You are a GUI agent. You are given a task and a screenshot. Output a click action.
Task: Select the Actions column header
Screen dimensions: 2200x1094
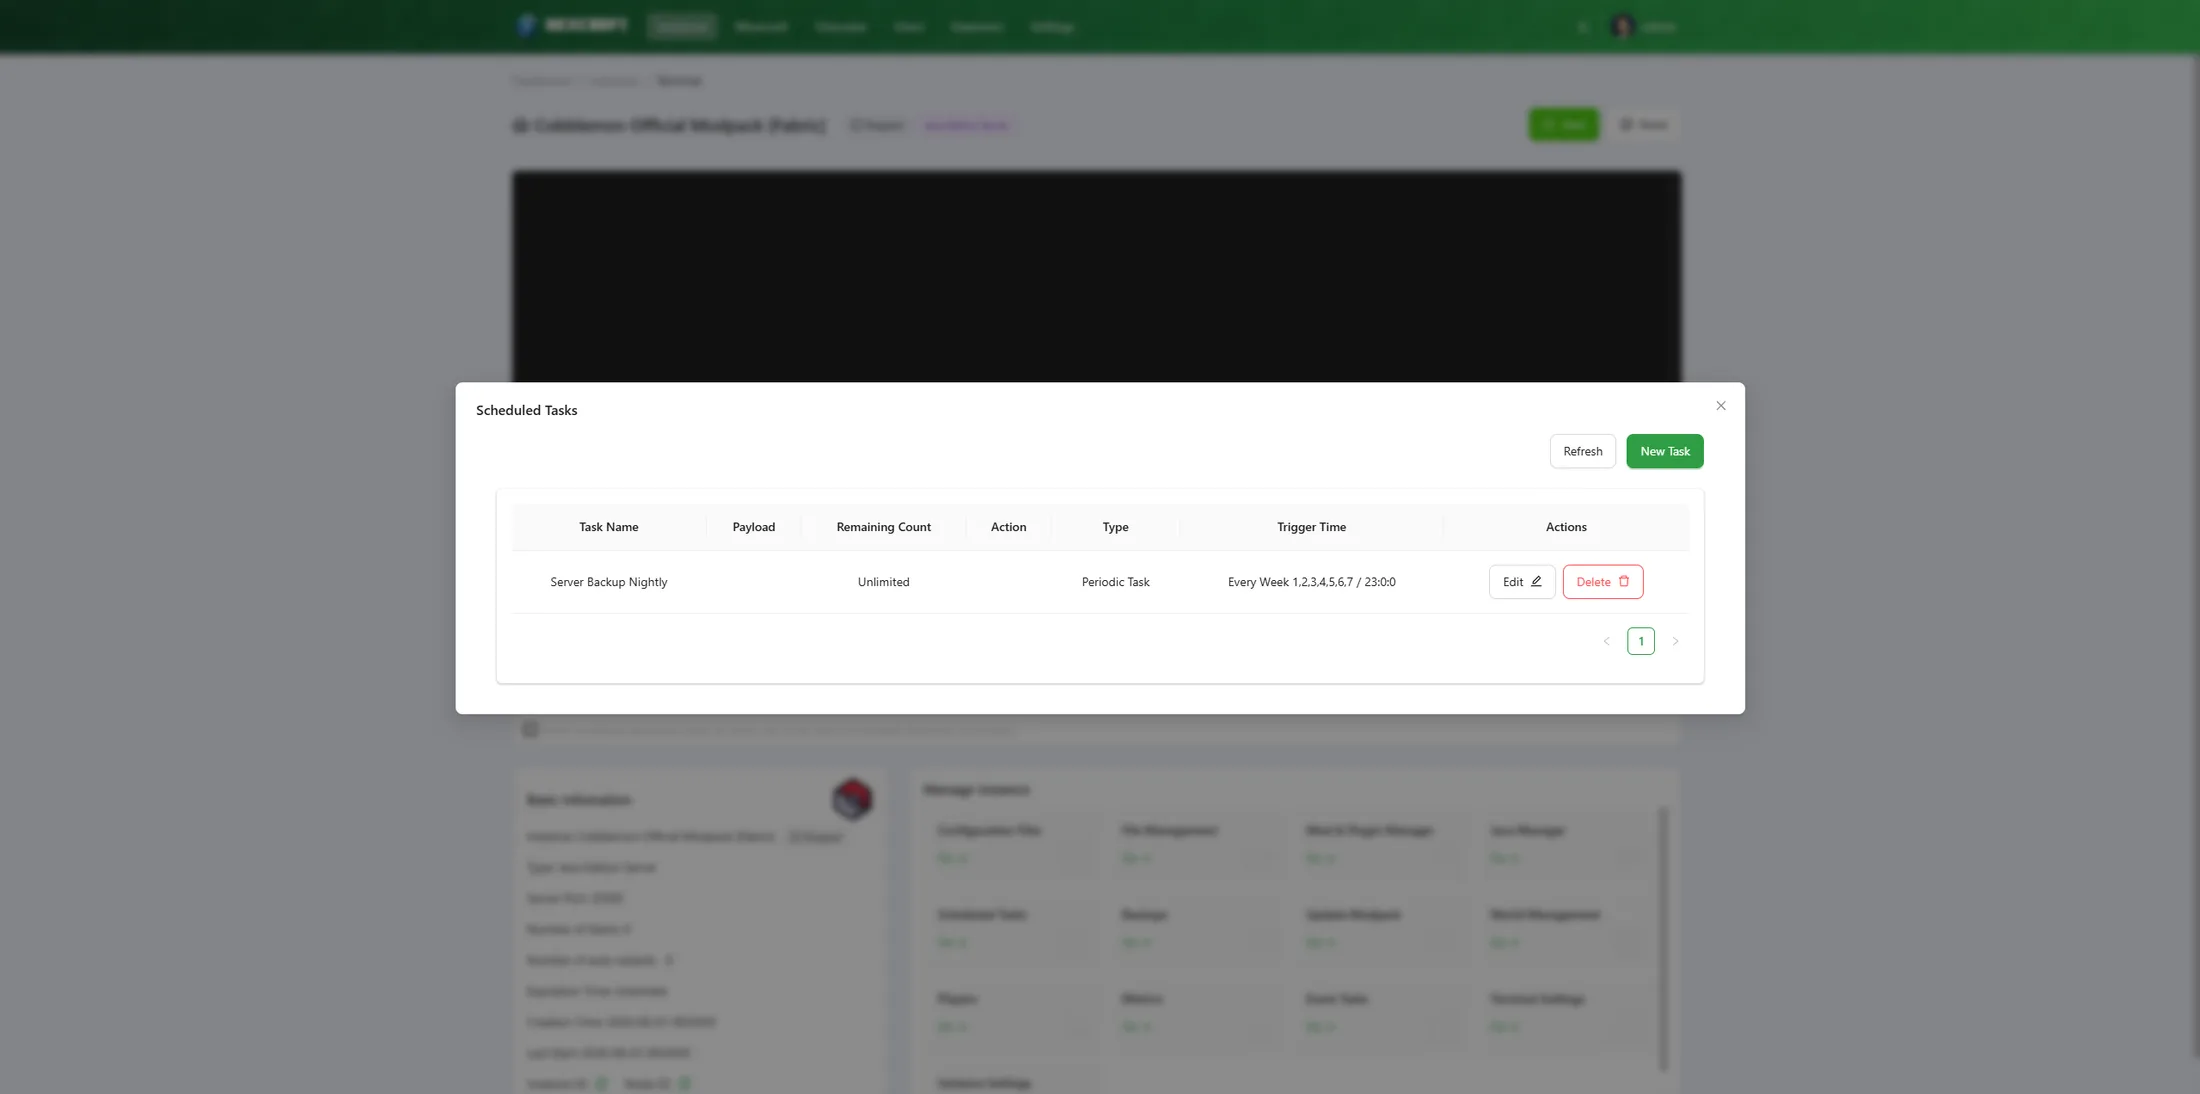point(1566,527)
